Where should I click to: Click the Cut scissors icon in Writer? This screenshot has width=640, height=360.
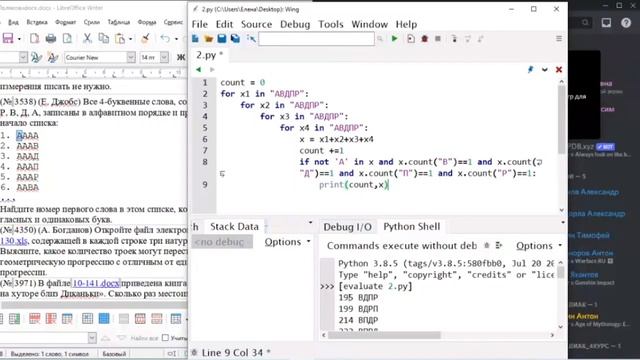click(x=87, y=39)
